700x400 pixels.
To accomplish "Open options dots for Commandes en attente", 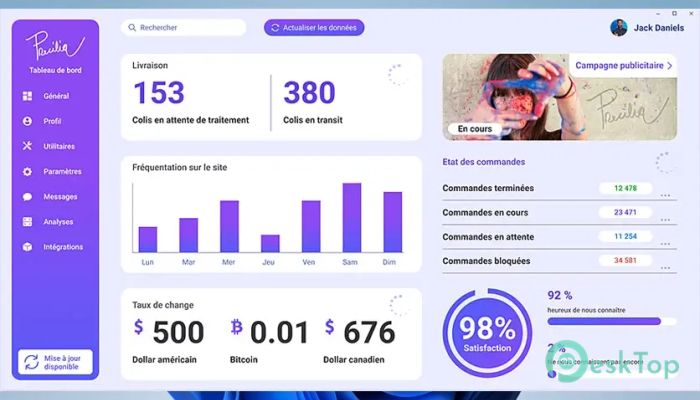I will 665,244.
